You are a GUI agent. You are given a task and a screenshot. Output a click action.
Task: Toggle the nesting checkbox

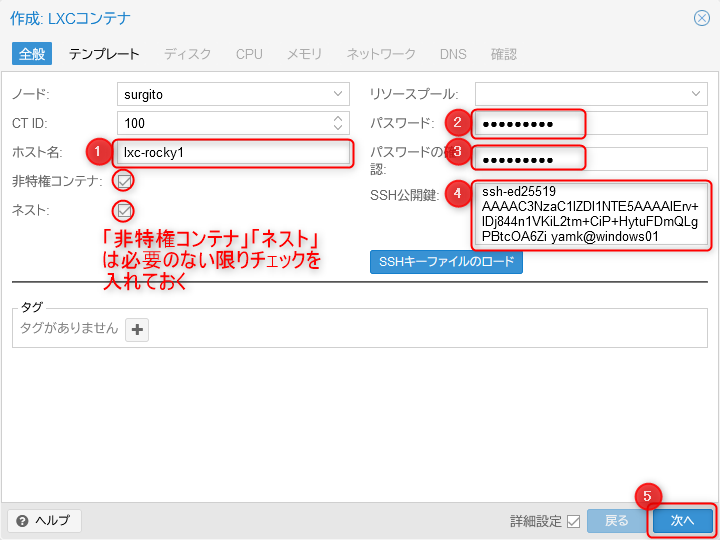124,210
